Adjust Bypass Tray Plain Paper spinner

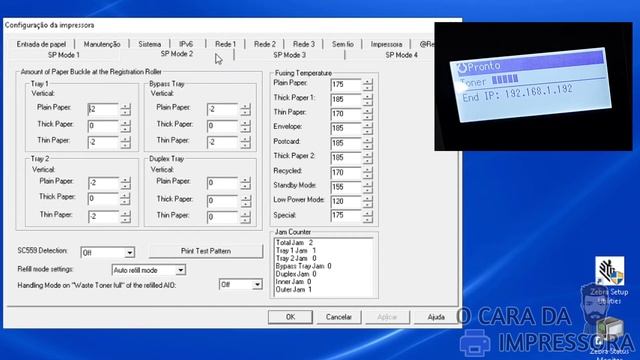point(245,109)
